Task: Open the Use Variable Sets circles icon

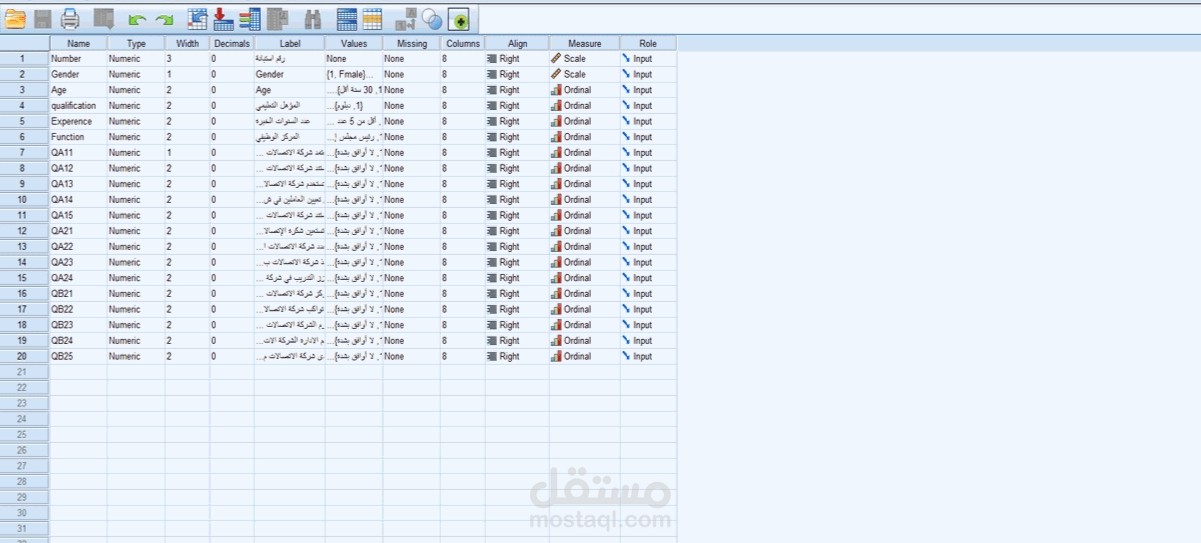Action: [432, 18]
